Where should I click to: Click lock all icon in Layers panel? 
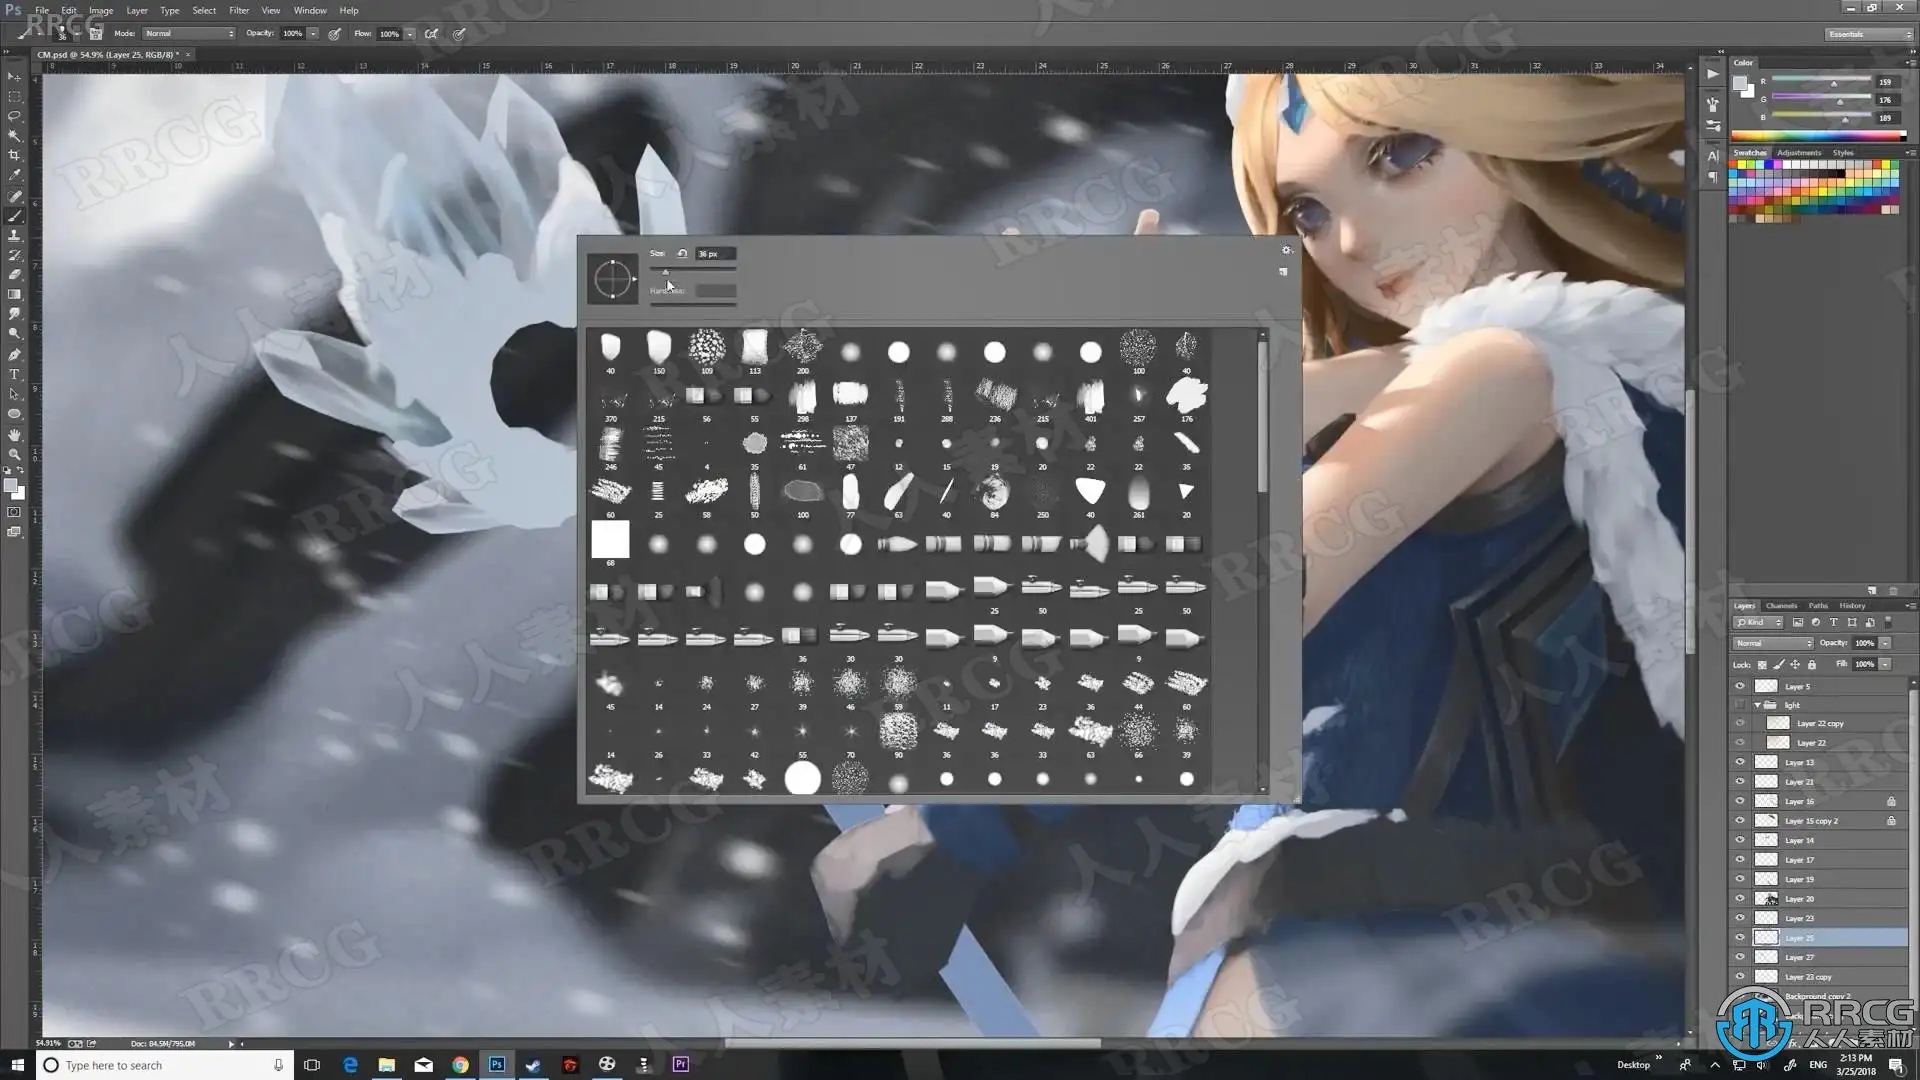(x=1811, y=665)
